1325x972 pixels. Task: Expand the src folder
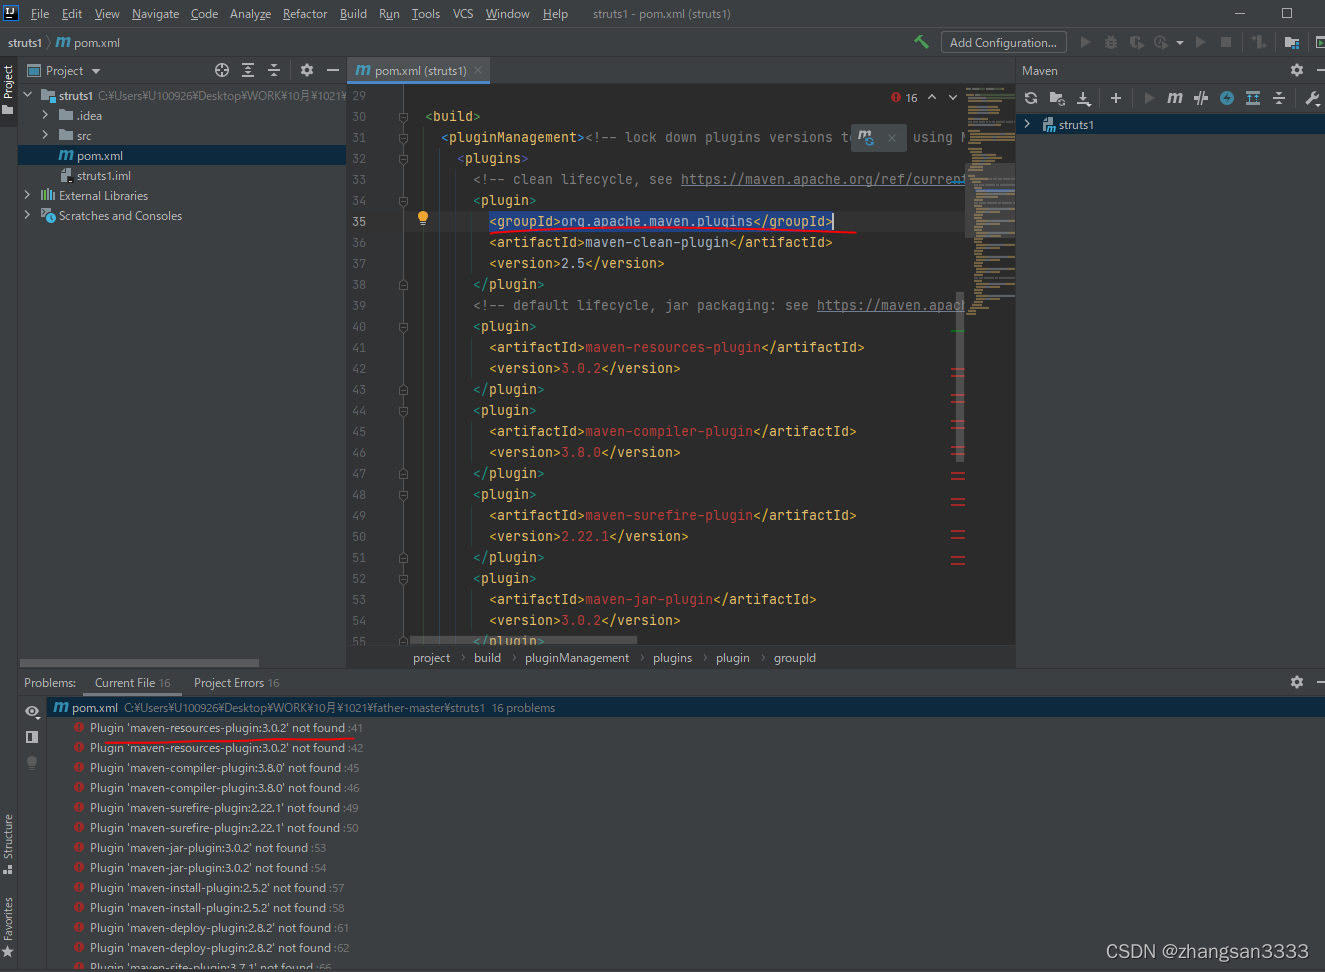tap(45, 135)
